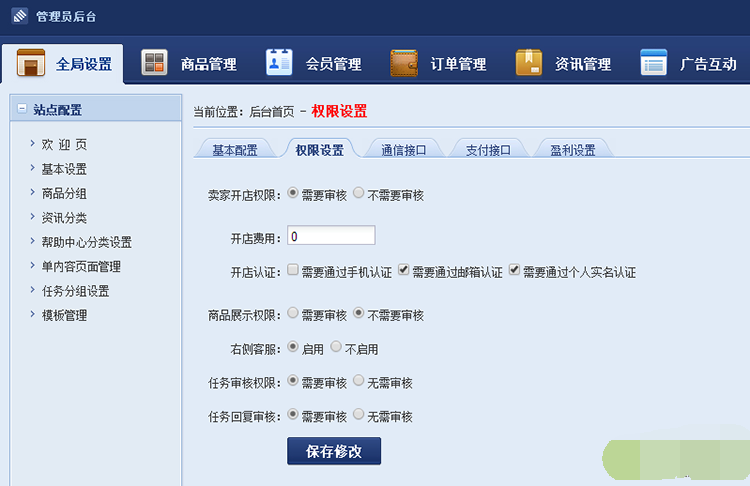Switch to the 盈利设置 tab
The image size is (750, 486).
(573, 150)
